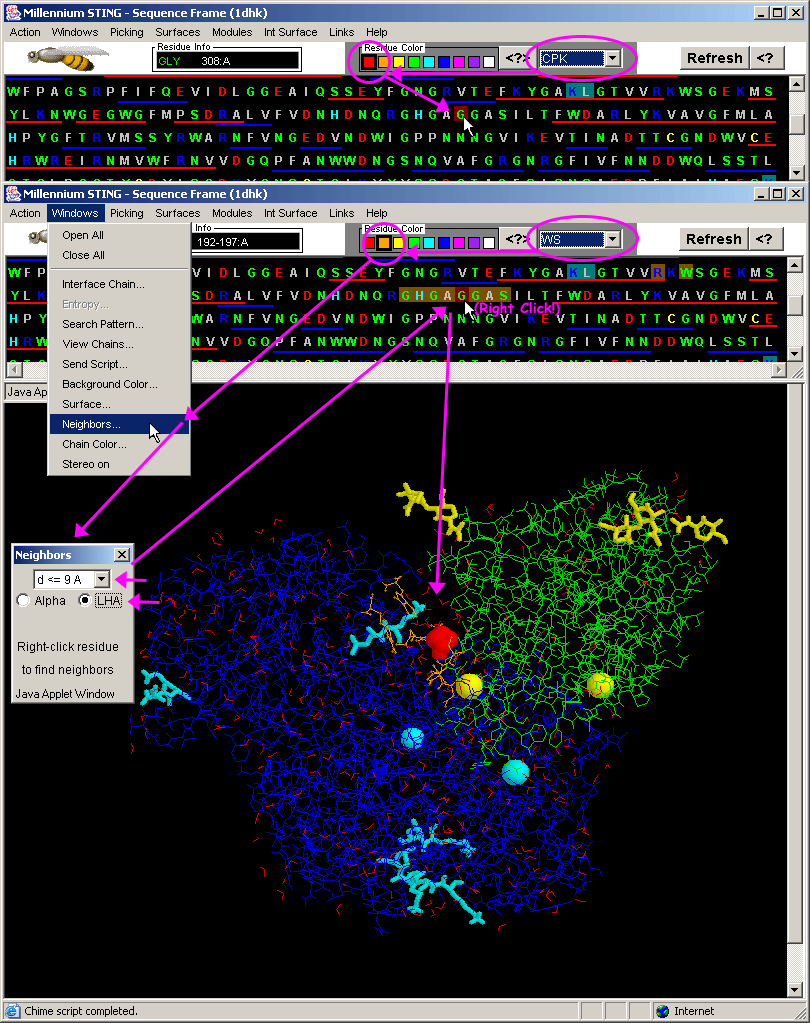Click the '<?' help button beside lower Refresh
This screenshot has height=1023, width=810.
point(765,239)
